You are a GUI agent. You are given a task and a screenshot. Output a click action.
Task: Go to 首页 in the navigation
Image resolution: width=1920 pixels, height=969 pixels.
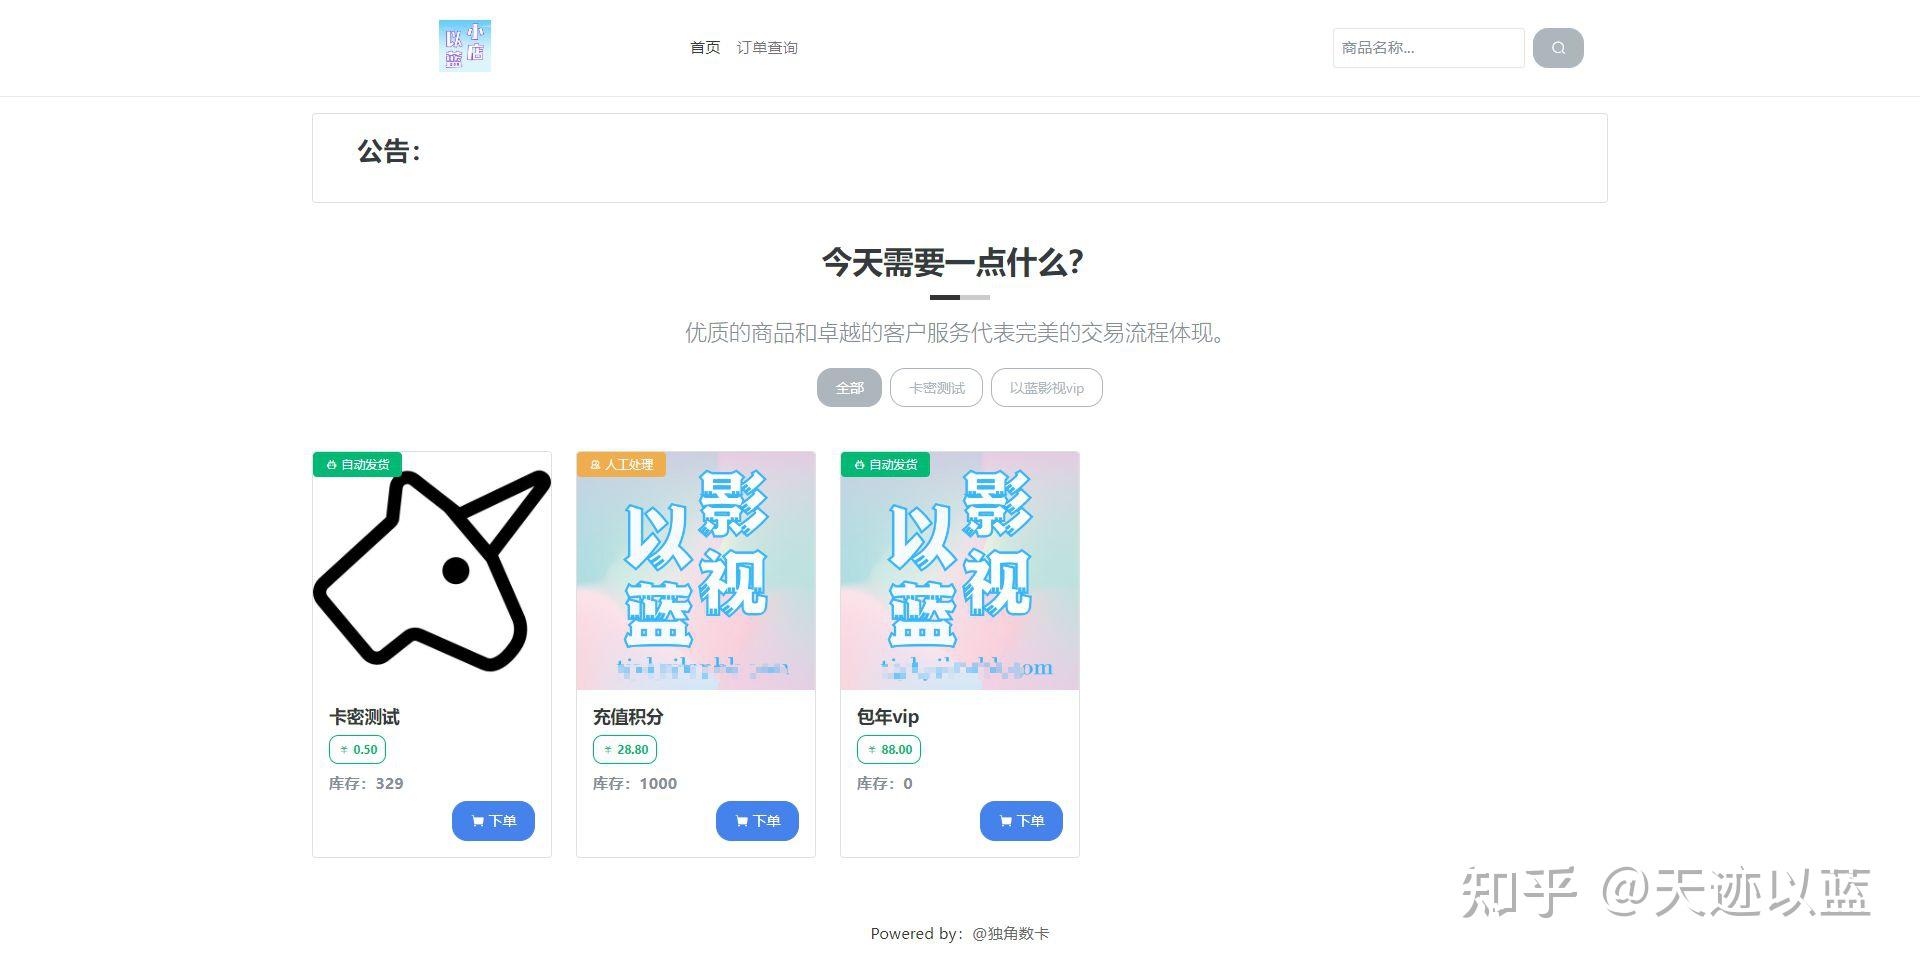tap(705, 48)
